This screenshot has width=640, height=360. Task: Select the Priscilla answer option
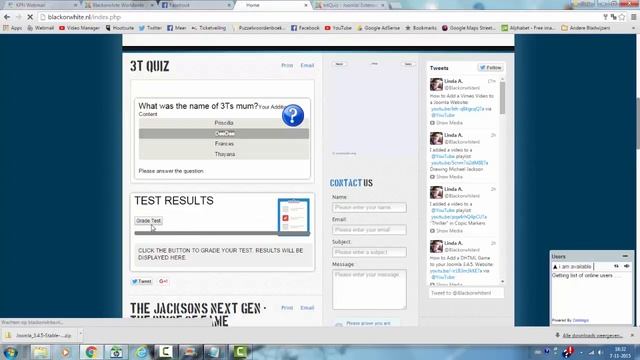(224, 123)
